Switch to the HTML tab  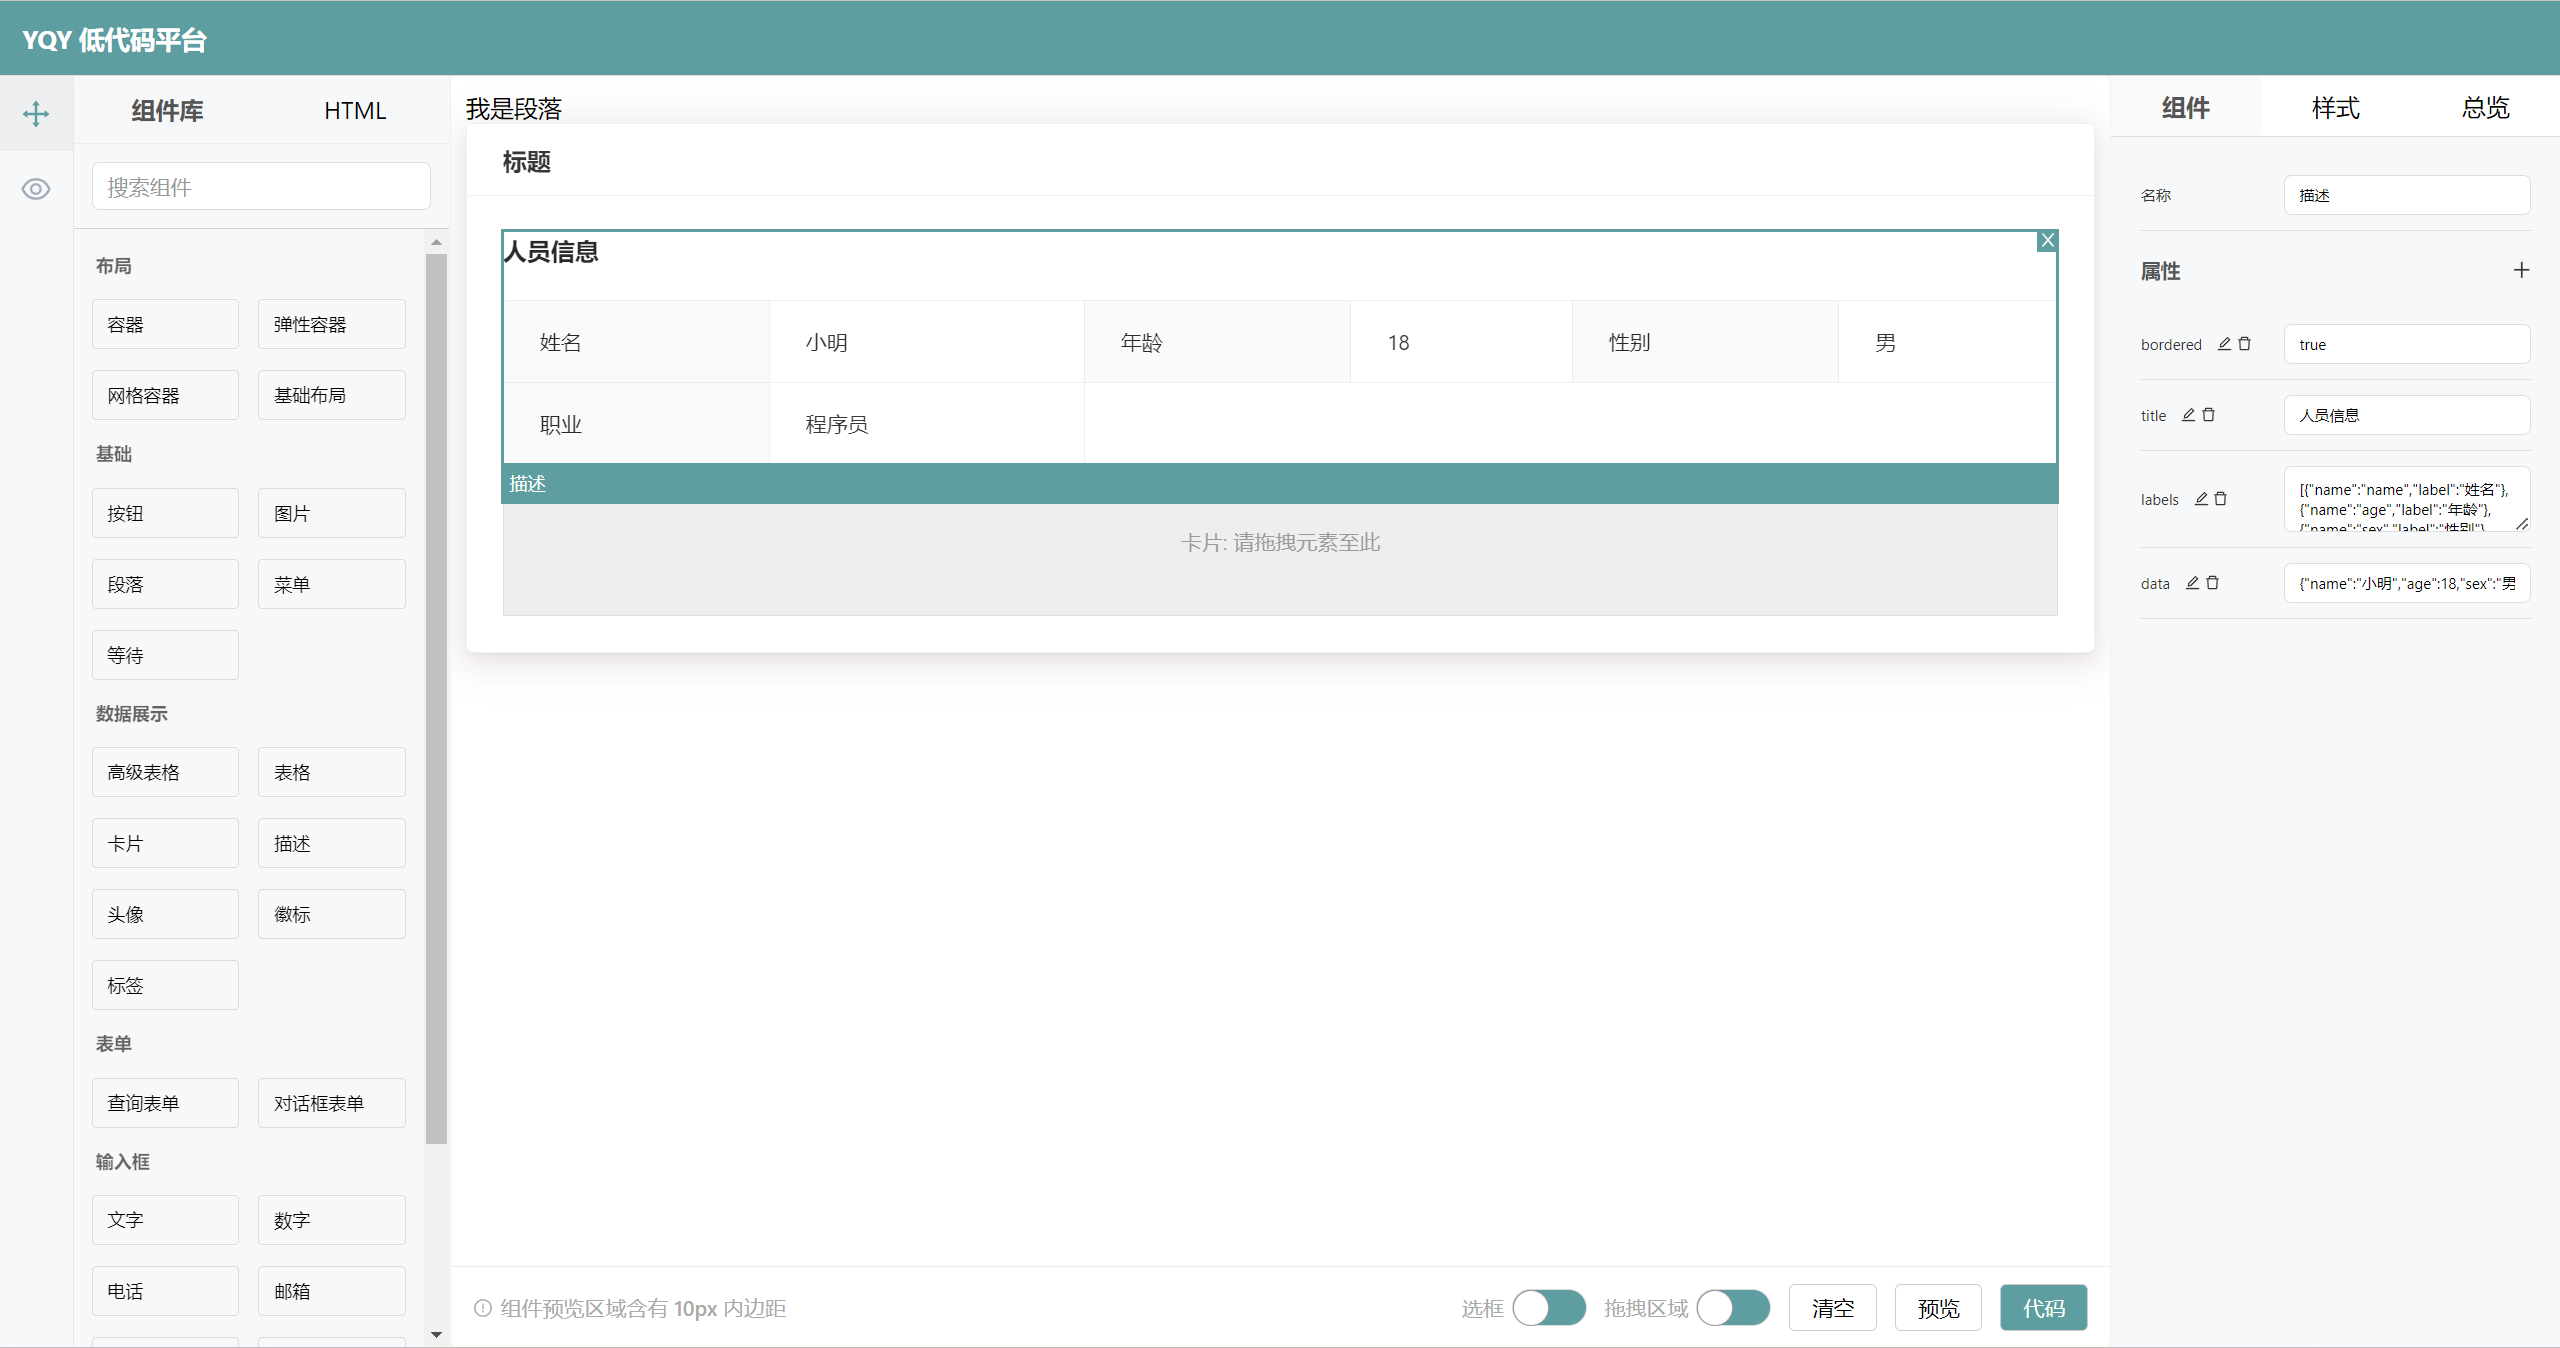[x=355, y=111]
